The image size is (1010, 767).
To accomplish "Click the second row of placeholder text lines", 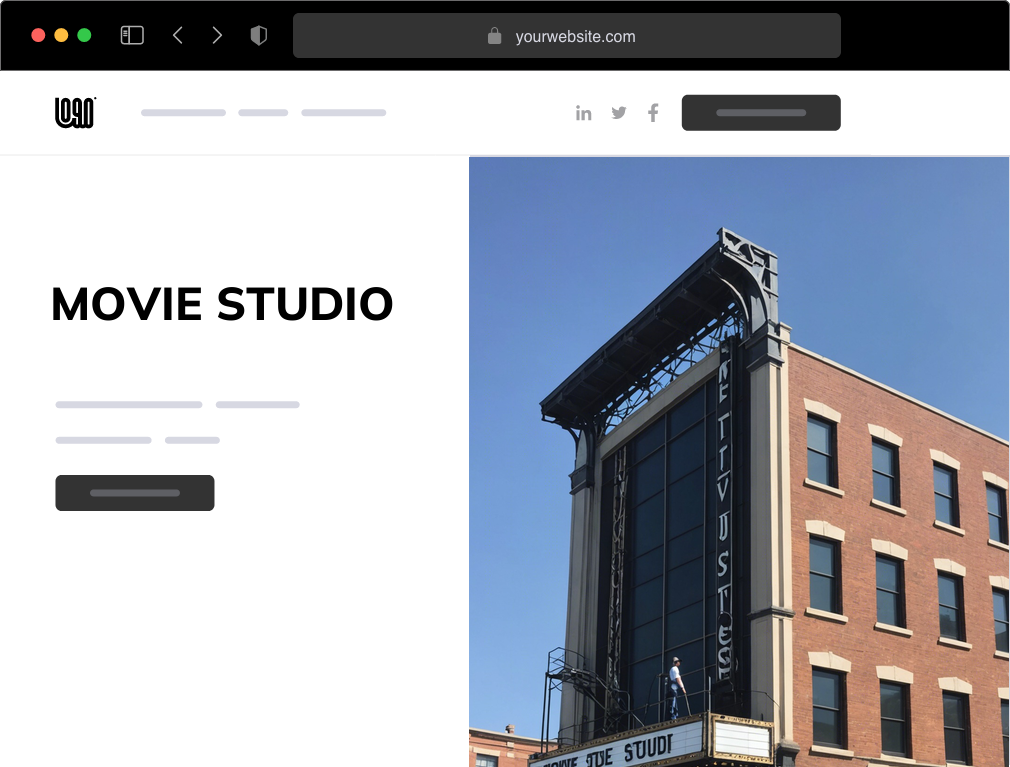I will [136, 440].
